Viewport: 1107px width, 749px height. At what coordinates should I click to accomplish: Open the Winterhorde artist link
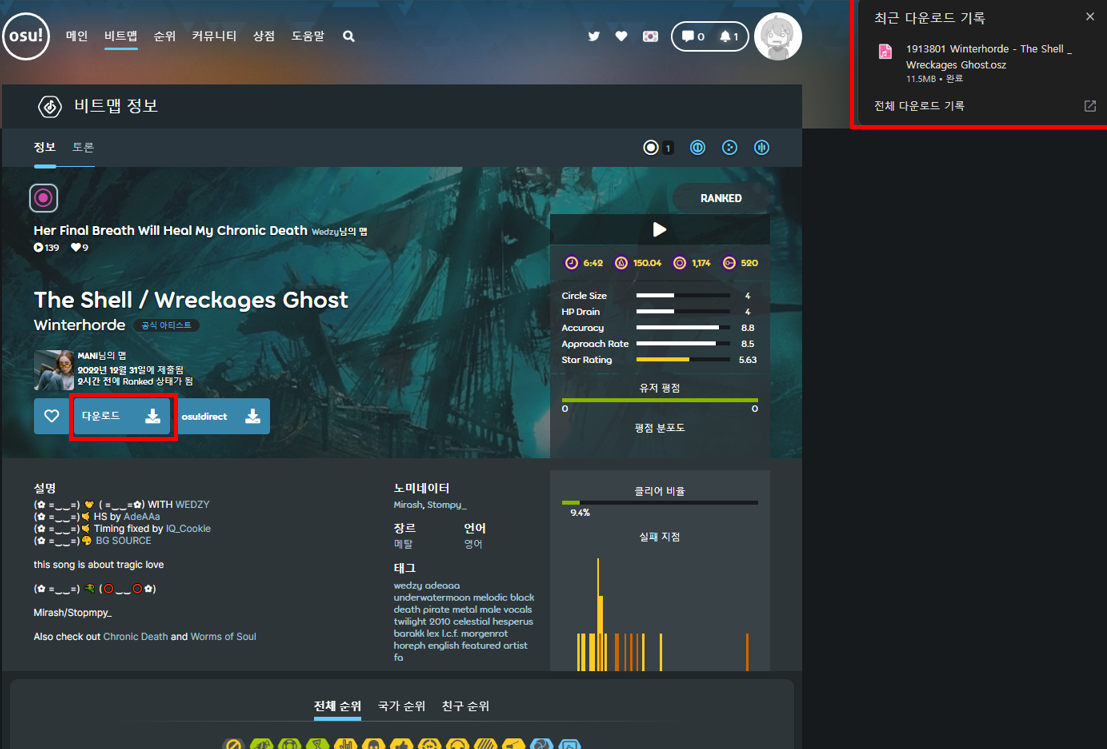[80, 325]
